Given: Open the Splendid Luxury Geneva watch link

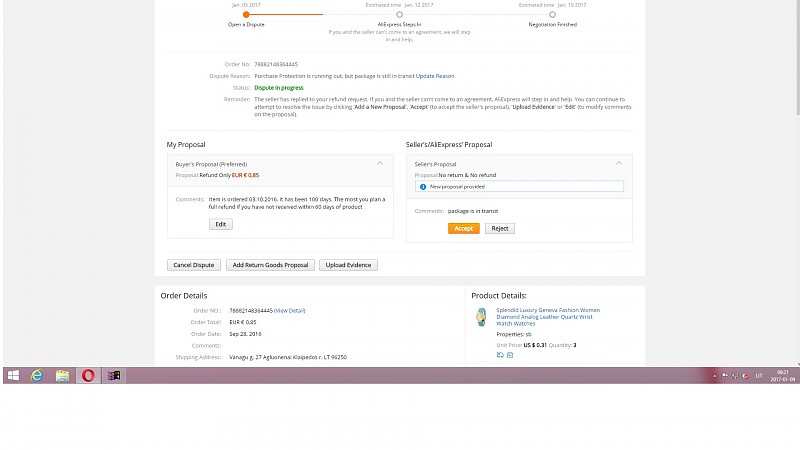Looking at the screenshot, I should click(x=548, y=317).
